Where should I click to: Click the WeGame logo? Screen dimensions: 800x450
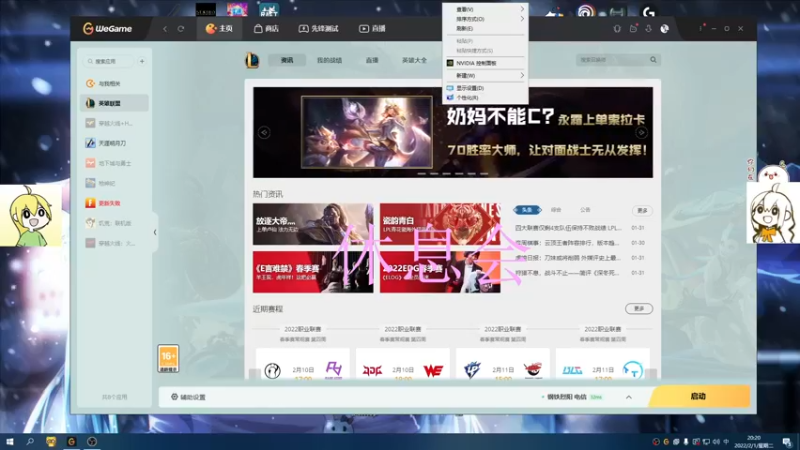tap(107, 29)
